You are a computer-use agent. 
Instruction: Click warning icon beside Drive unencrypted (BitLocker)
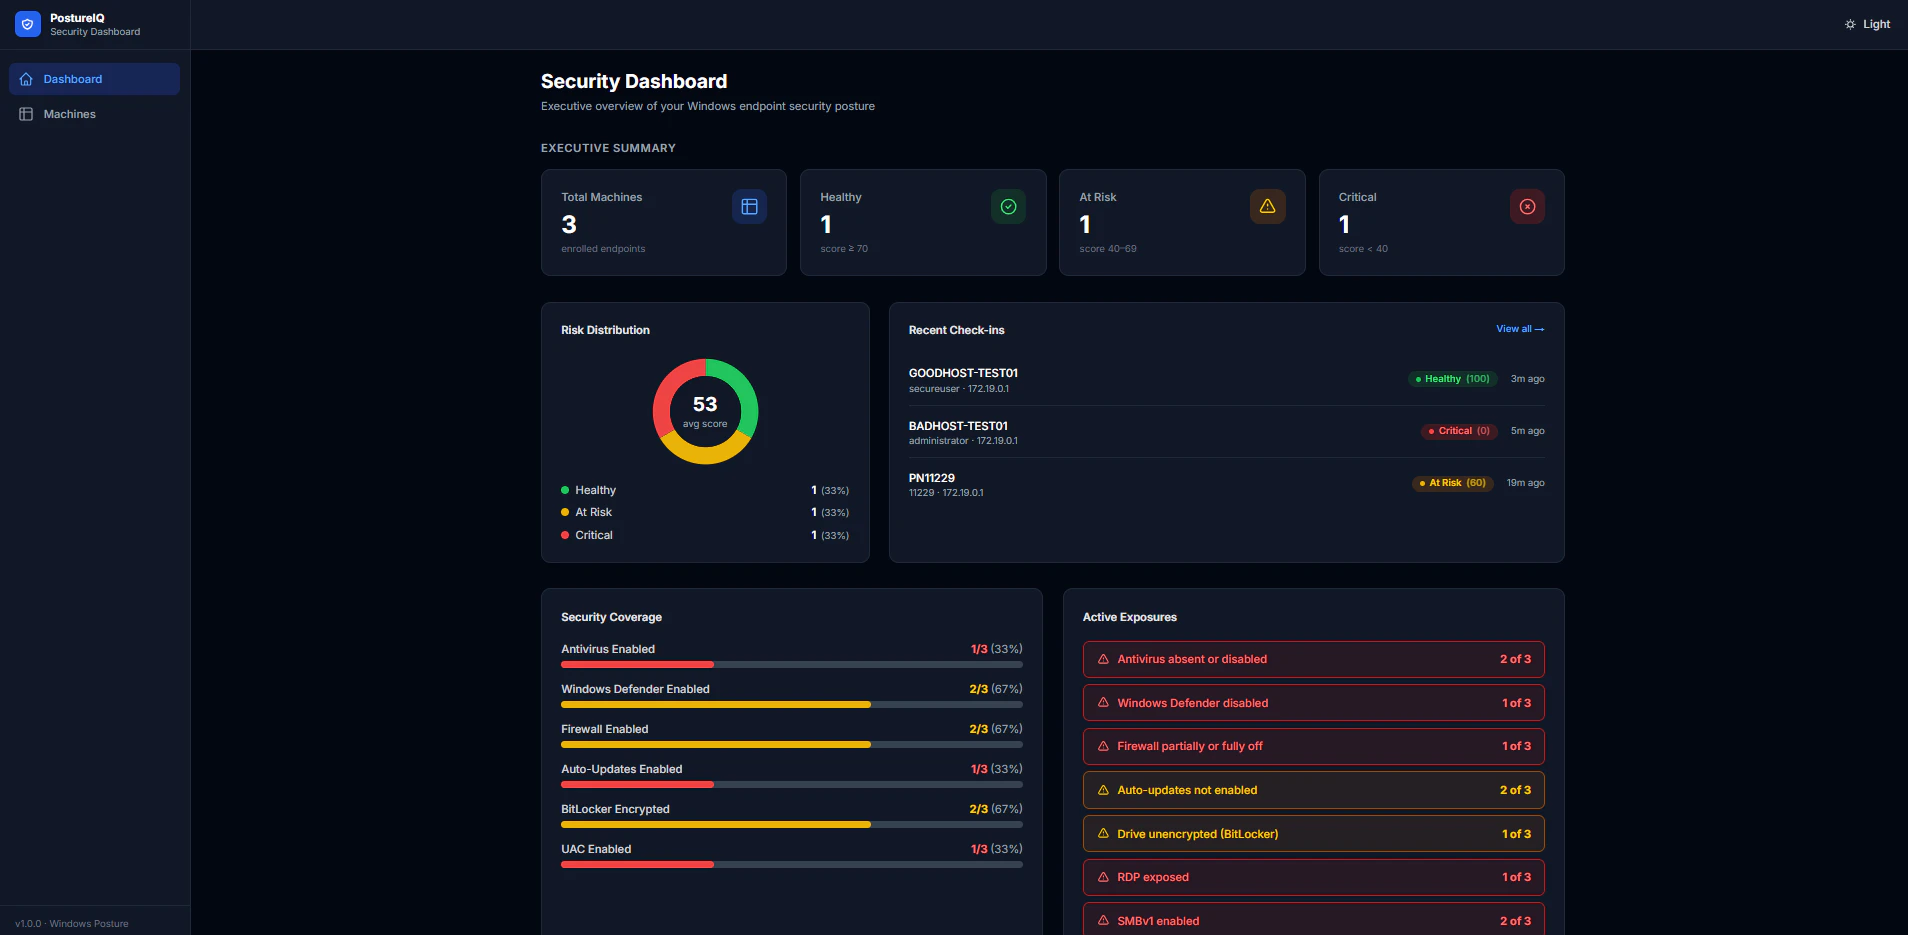click(x=1103, y=834)
